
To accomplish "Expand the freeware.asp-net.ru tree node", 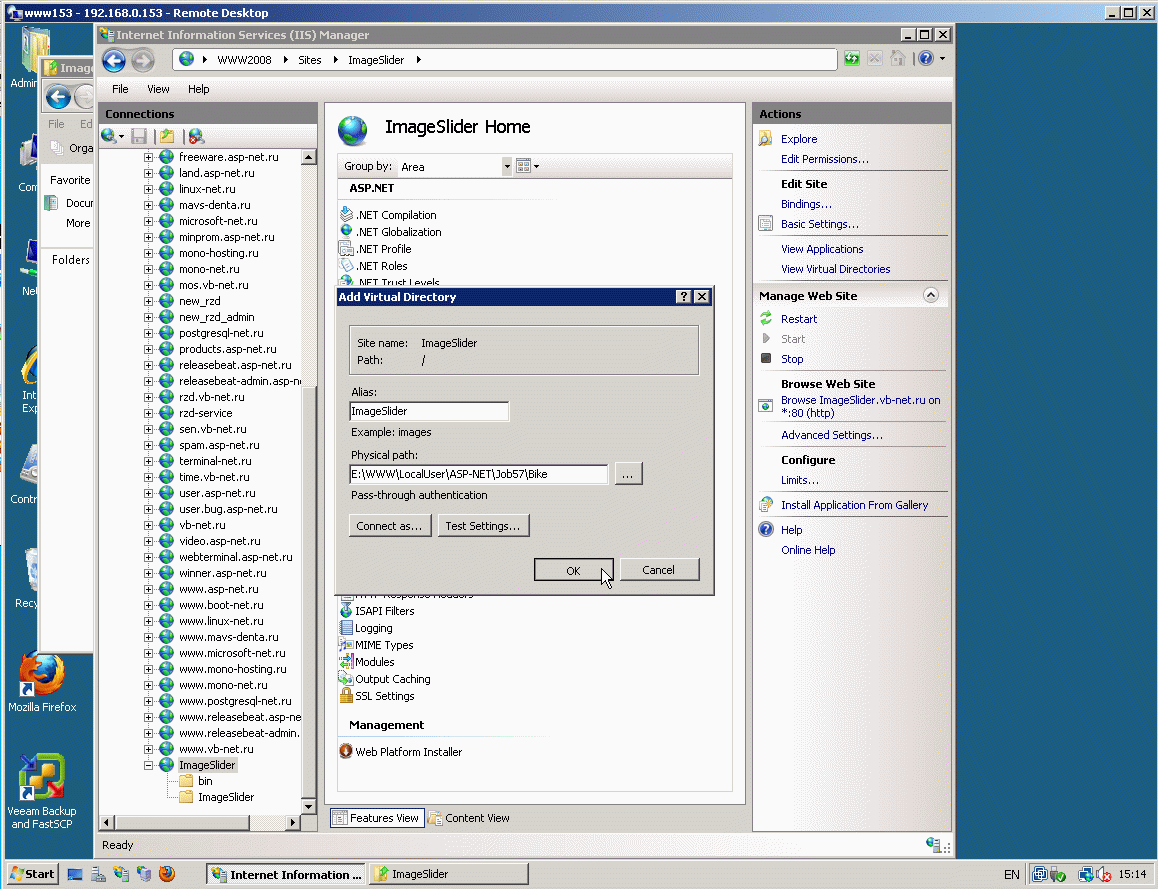I will click(148, 157).
